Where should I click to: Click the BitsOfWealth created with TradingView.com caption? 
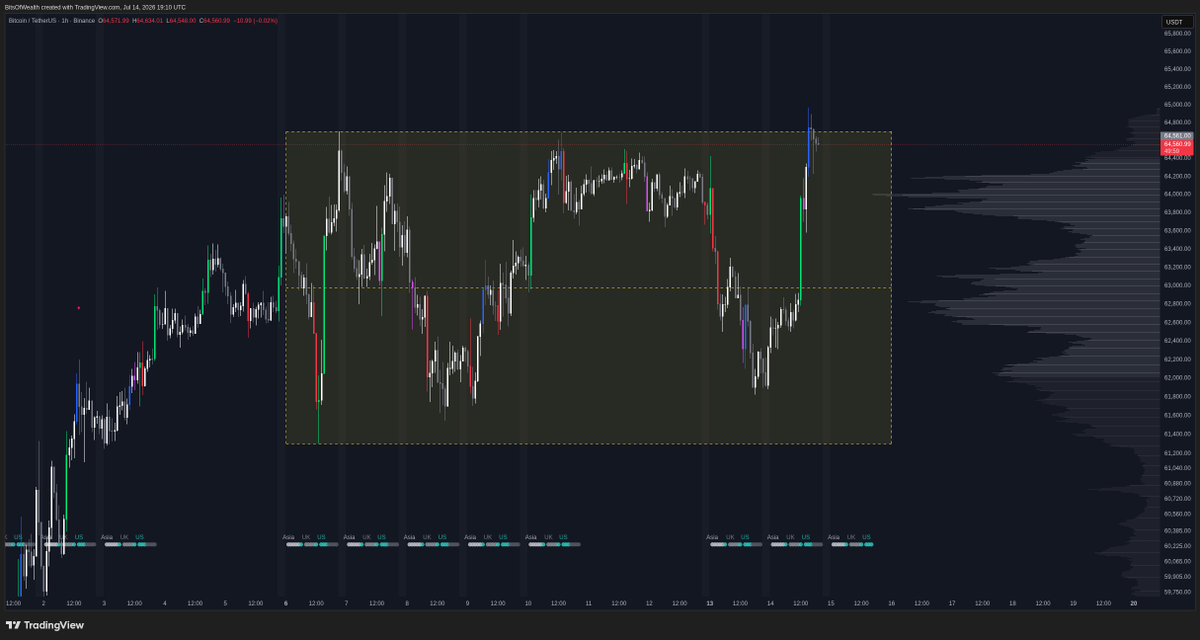click(x=95, y=7)
